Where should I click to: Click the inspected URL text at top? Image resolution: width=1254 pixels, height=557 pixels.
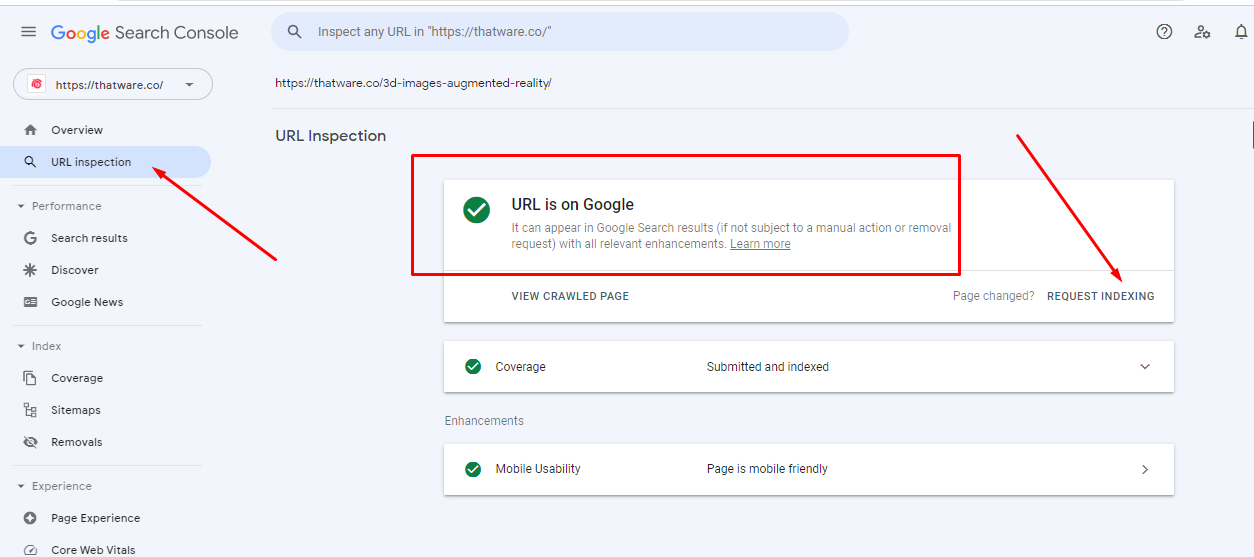[413, 83]
